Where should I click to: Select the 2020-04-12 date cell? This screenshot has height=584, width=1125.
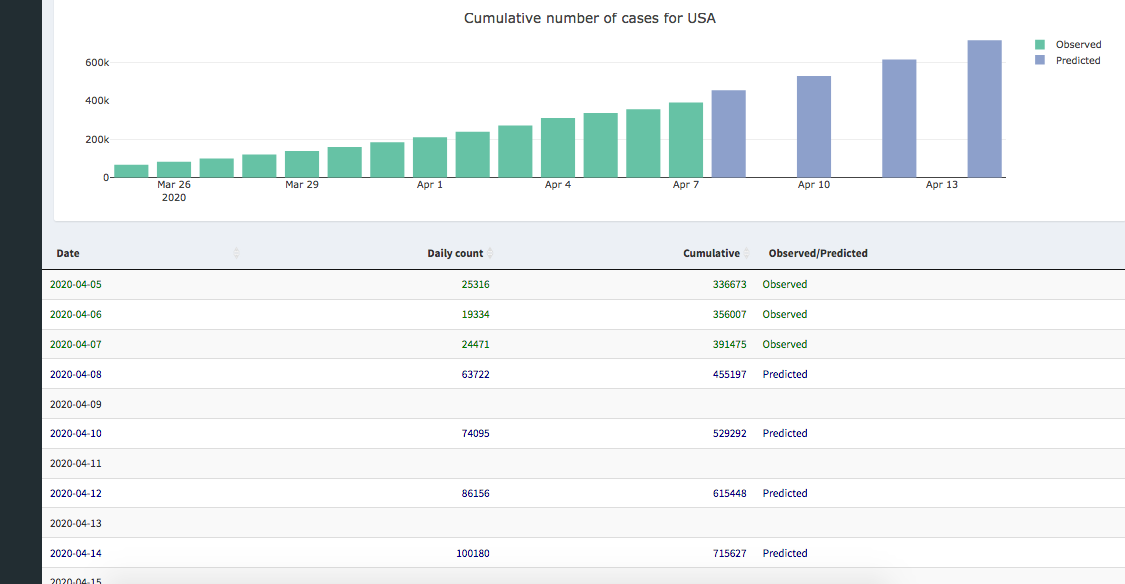tap(76, 493)
